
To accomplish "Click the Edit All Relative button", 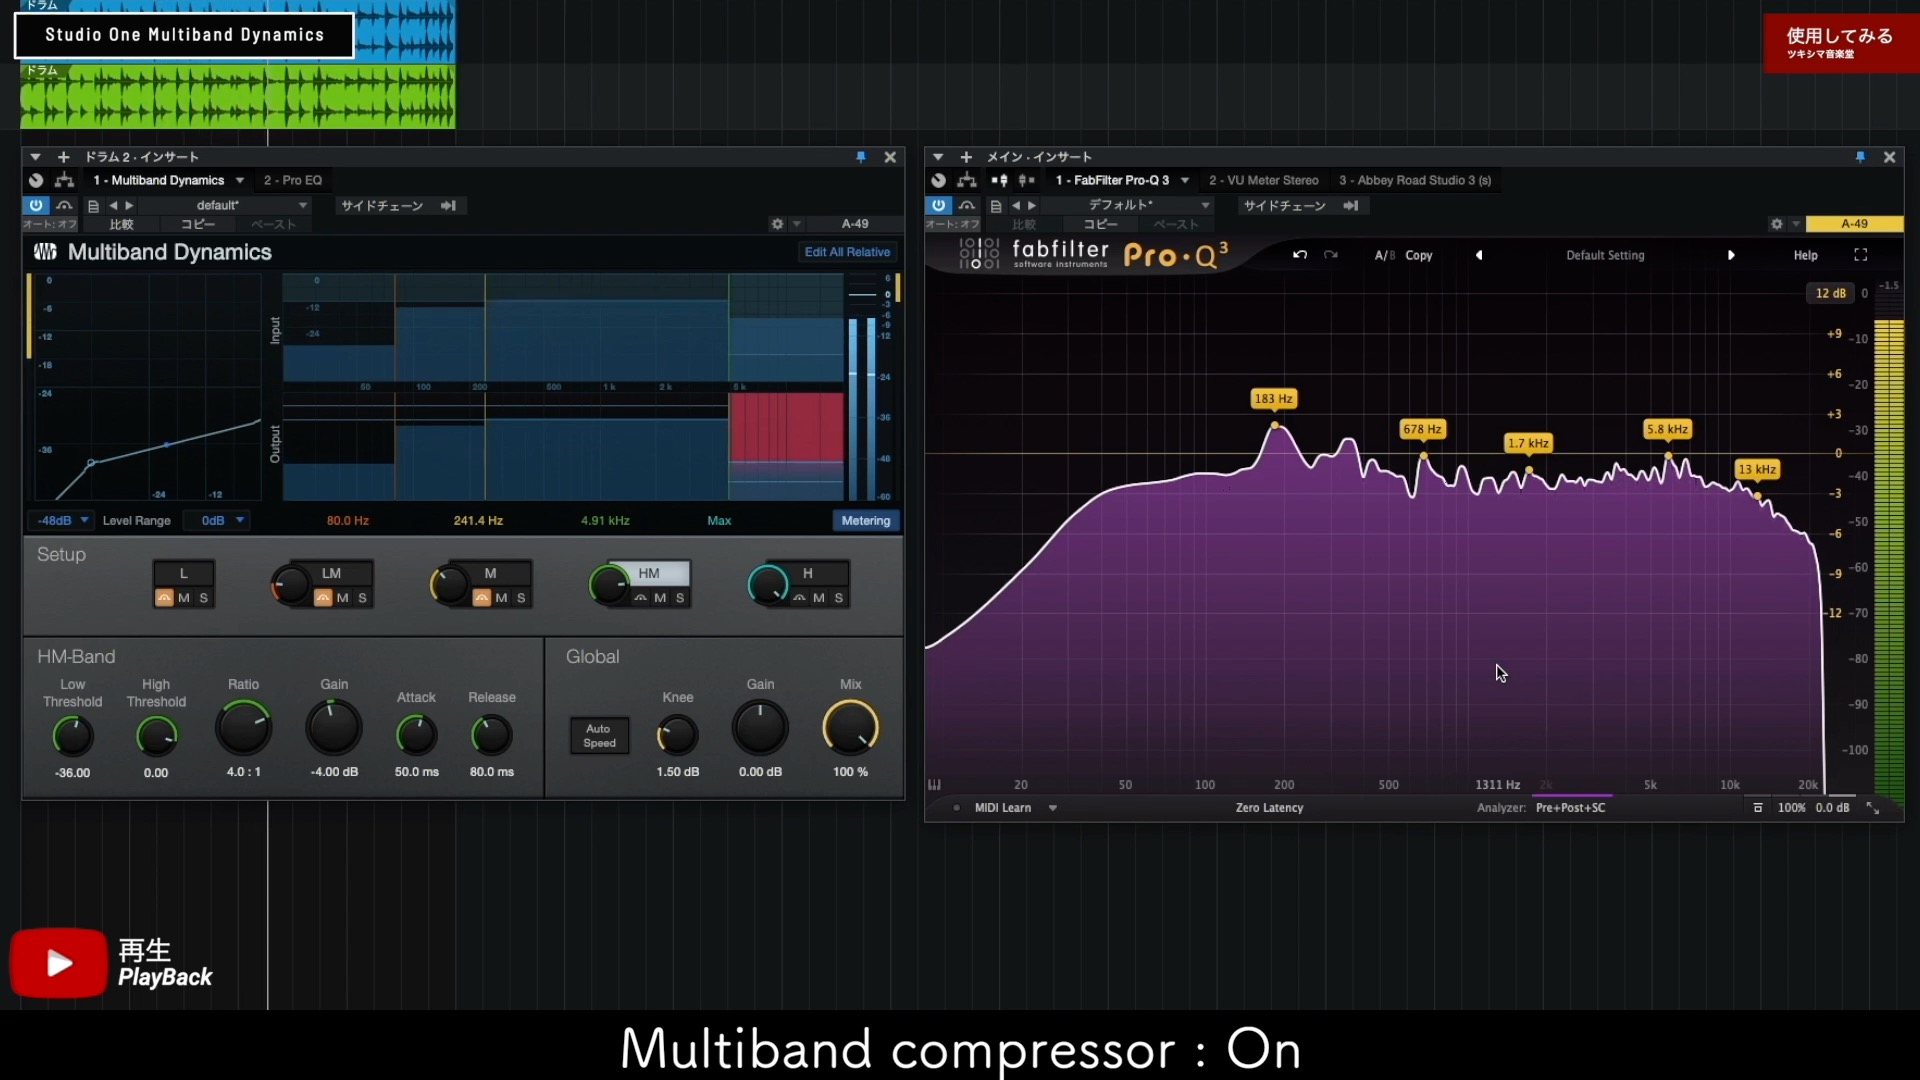I will [847, 252].
